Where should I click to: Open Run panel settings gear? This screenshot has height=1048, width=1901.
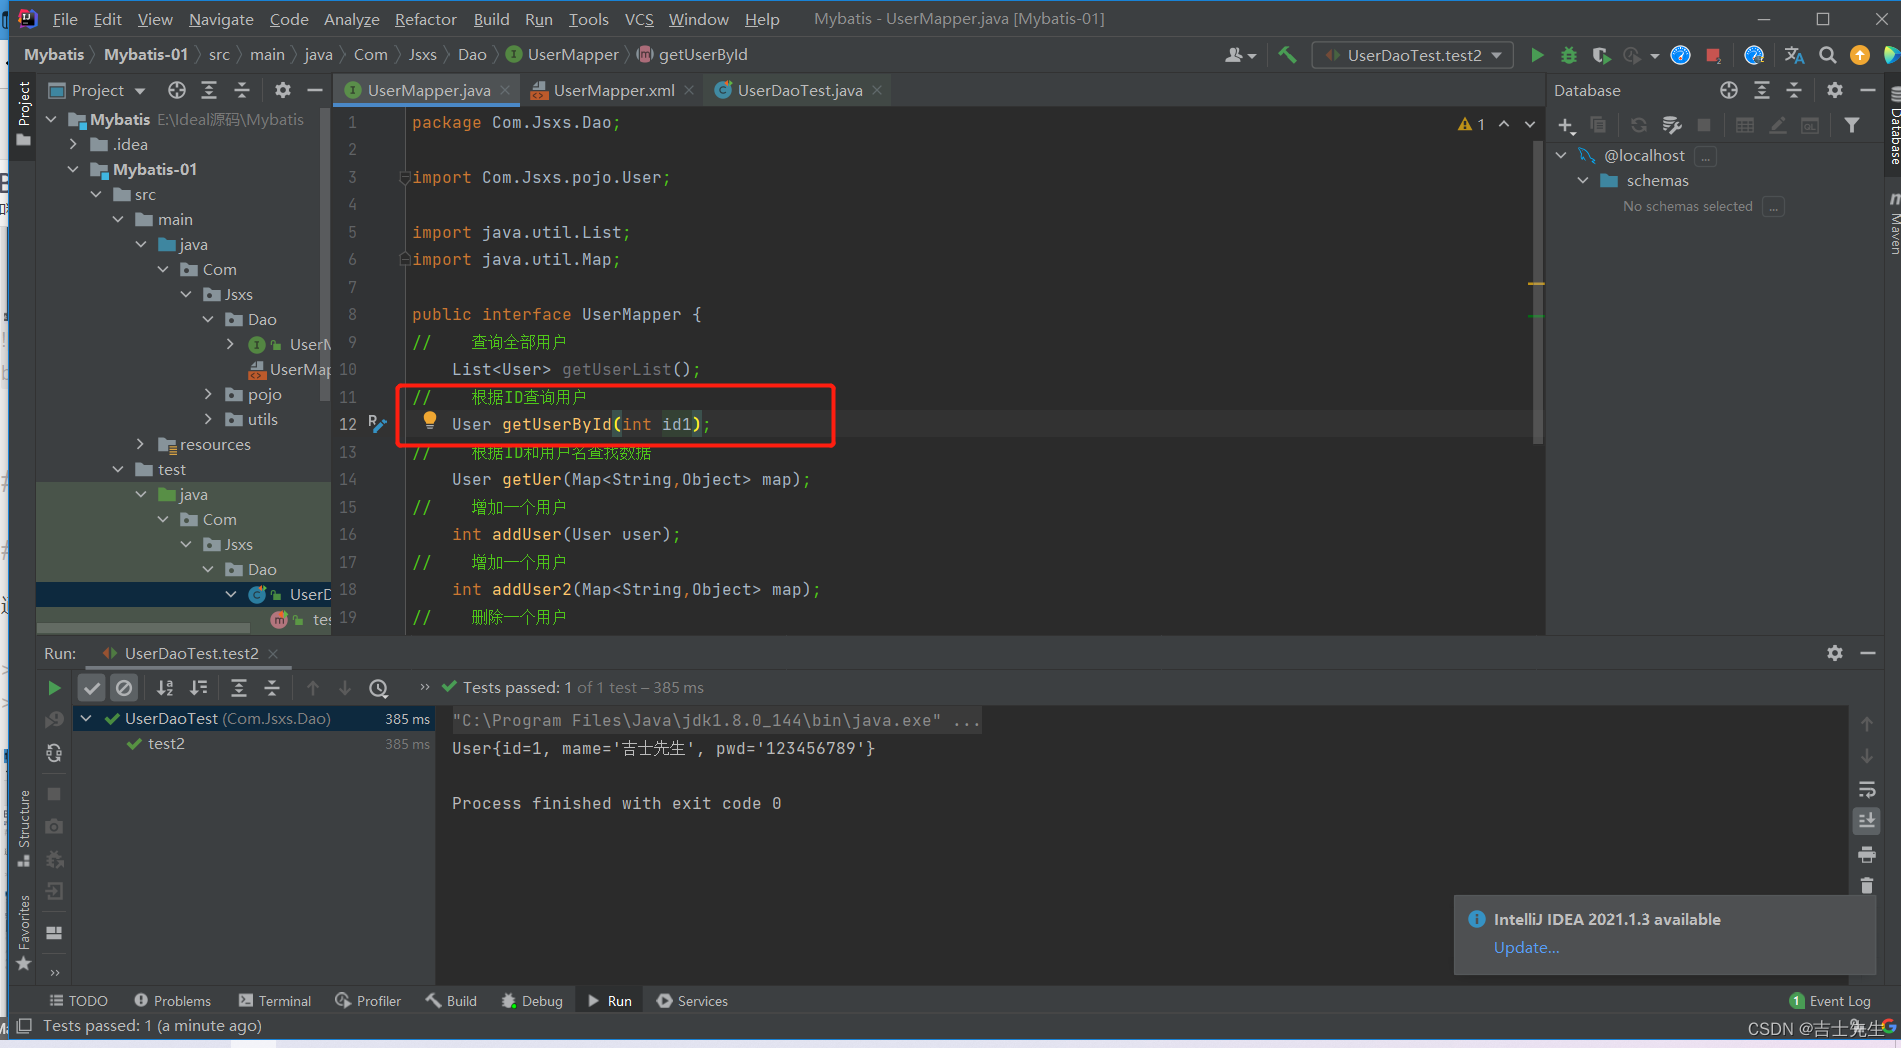(x=1834, y=653)
